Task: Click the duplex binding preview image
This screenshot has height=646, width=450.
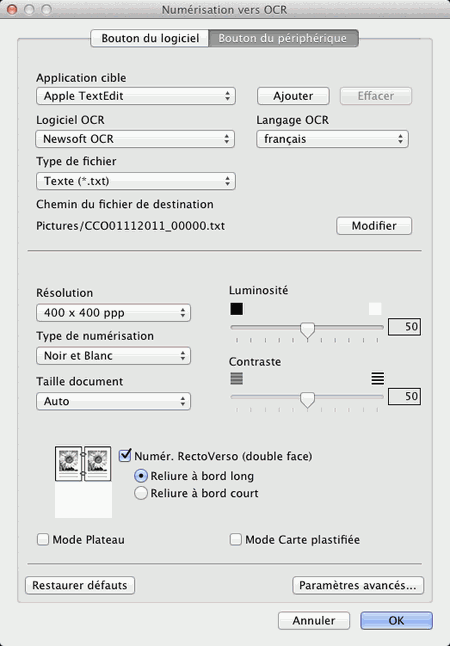Action: 83,464
